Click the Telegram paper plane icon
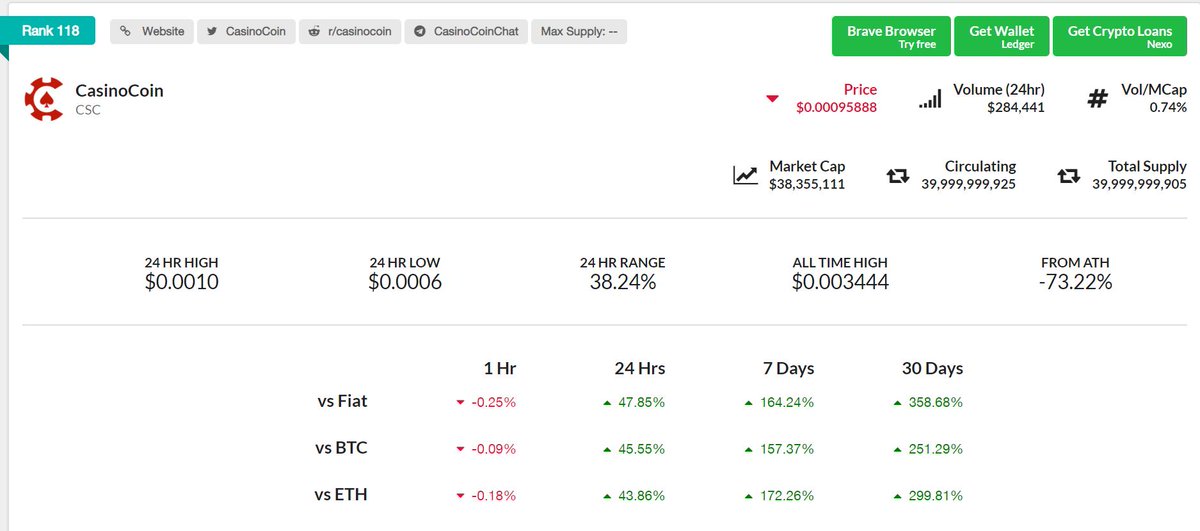The width and height of the screenshot is (1200, 531). point(421,31)
